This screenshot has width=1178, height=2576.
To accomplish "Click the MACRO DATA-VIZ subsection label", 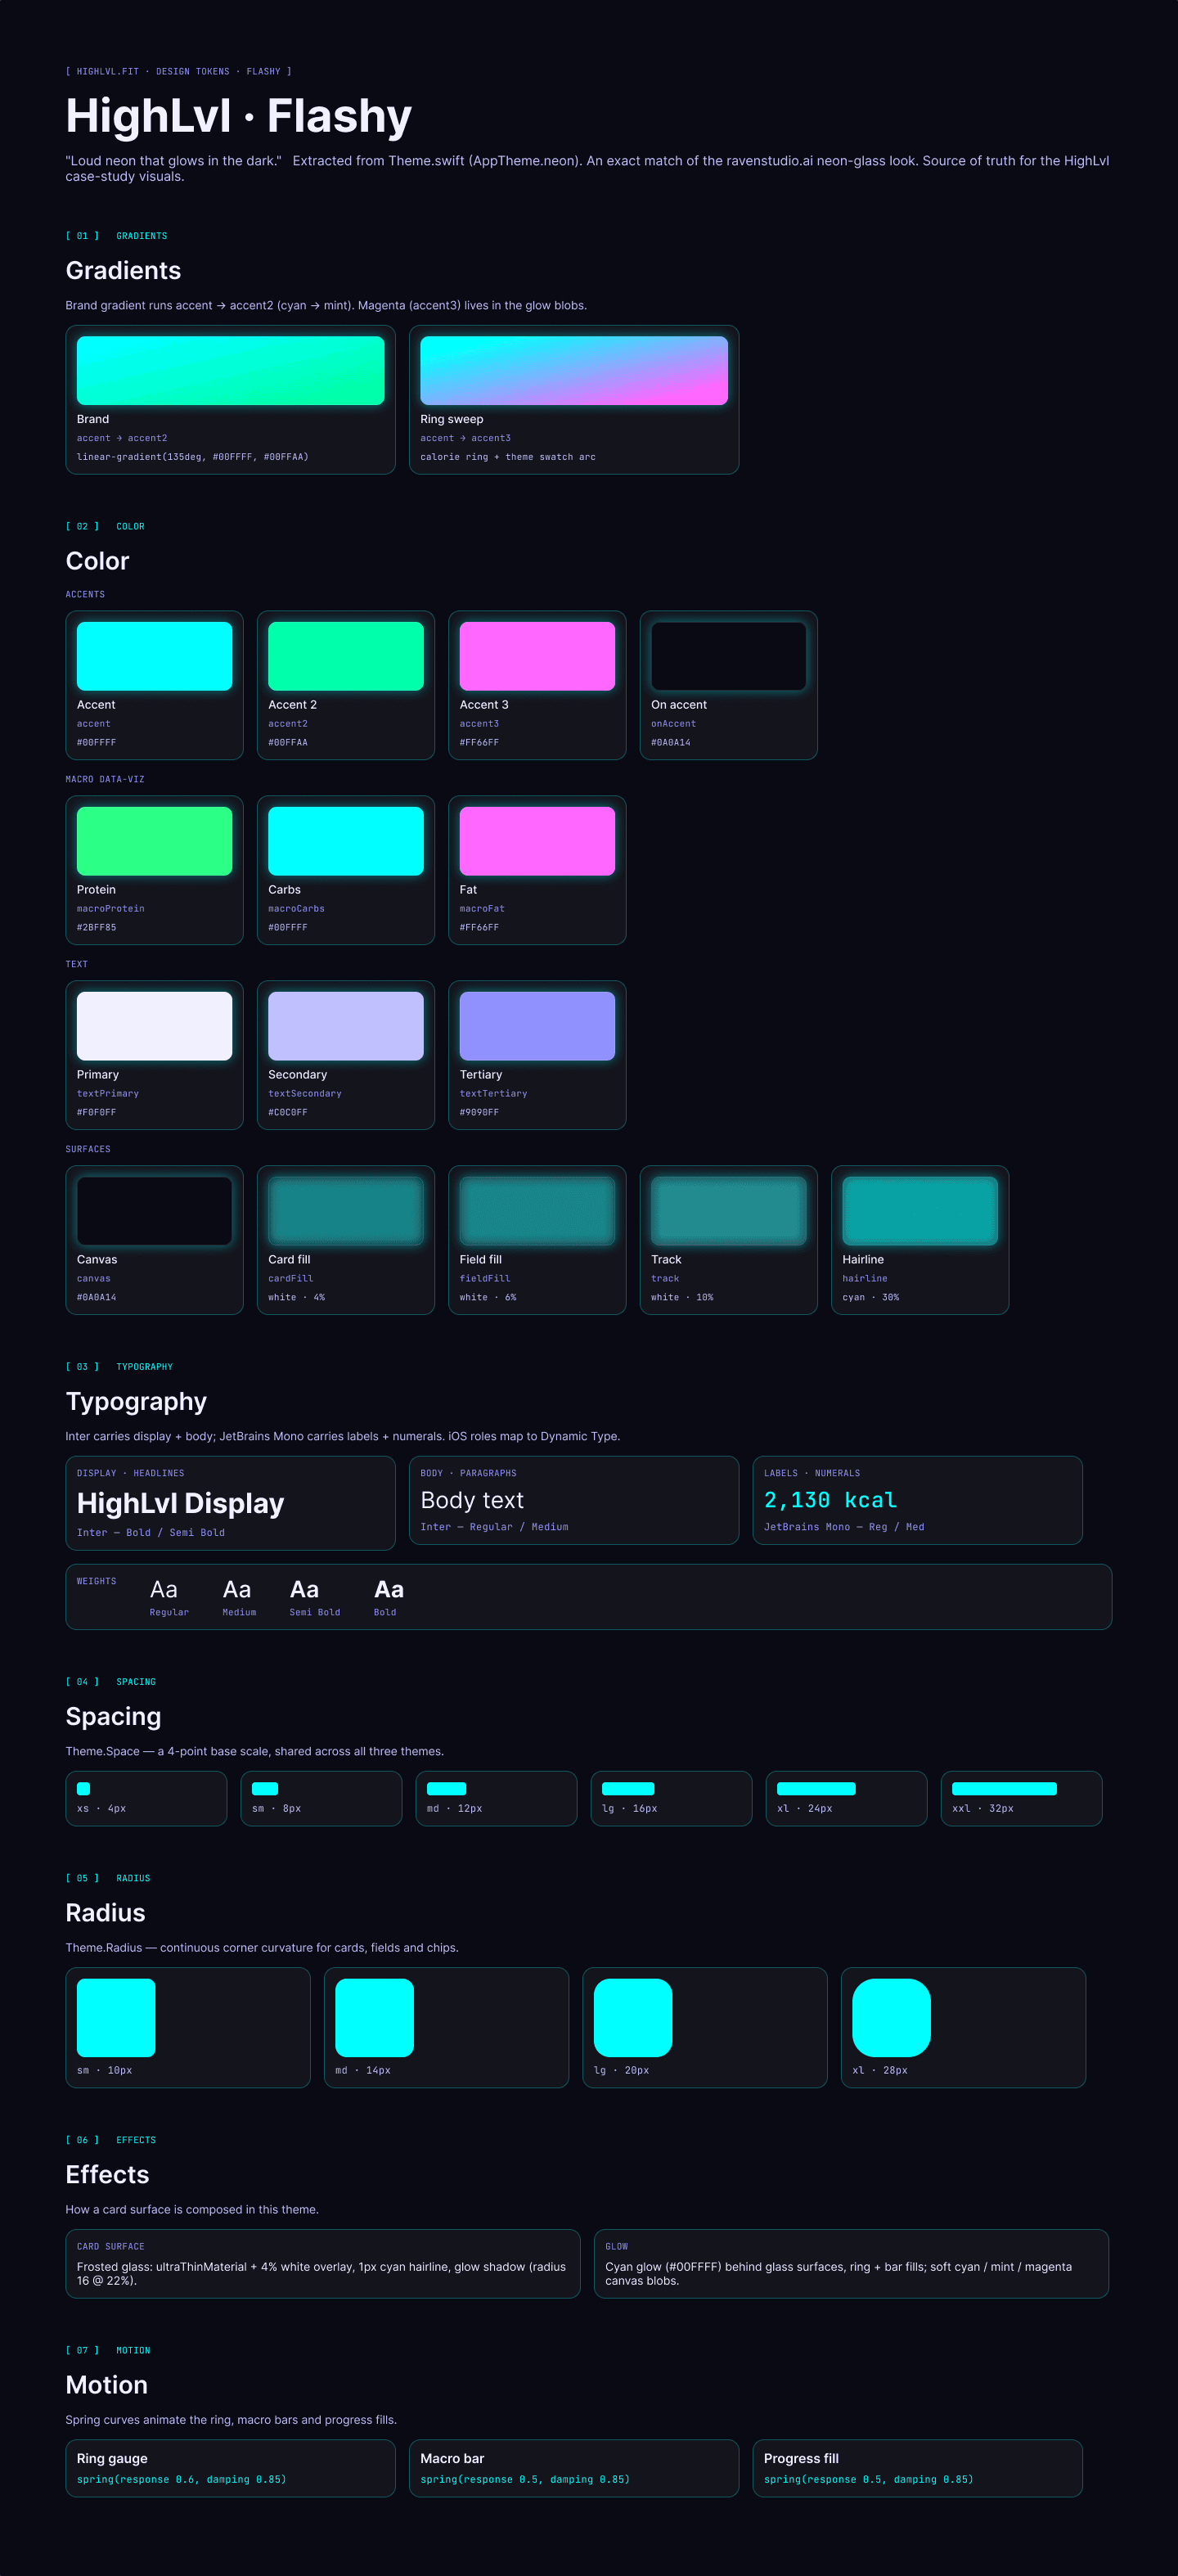I will [x=105, y=780].
